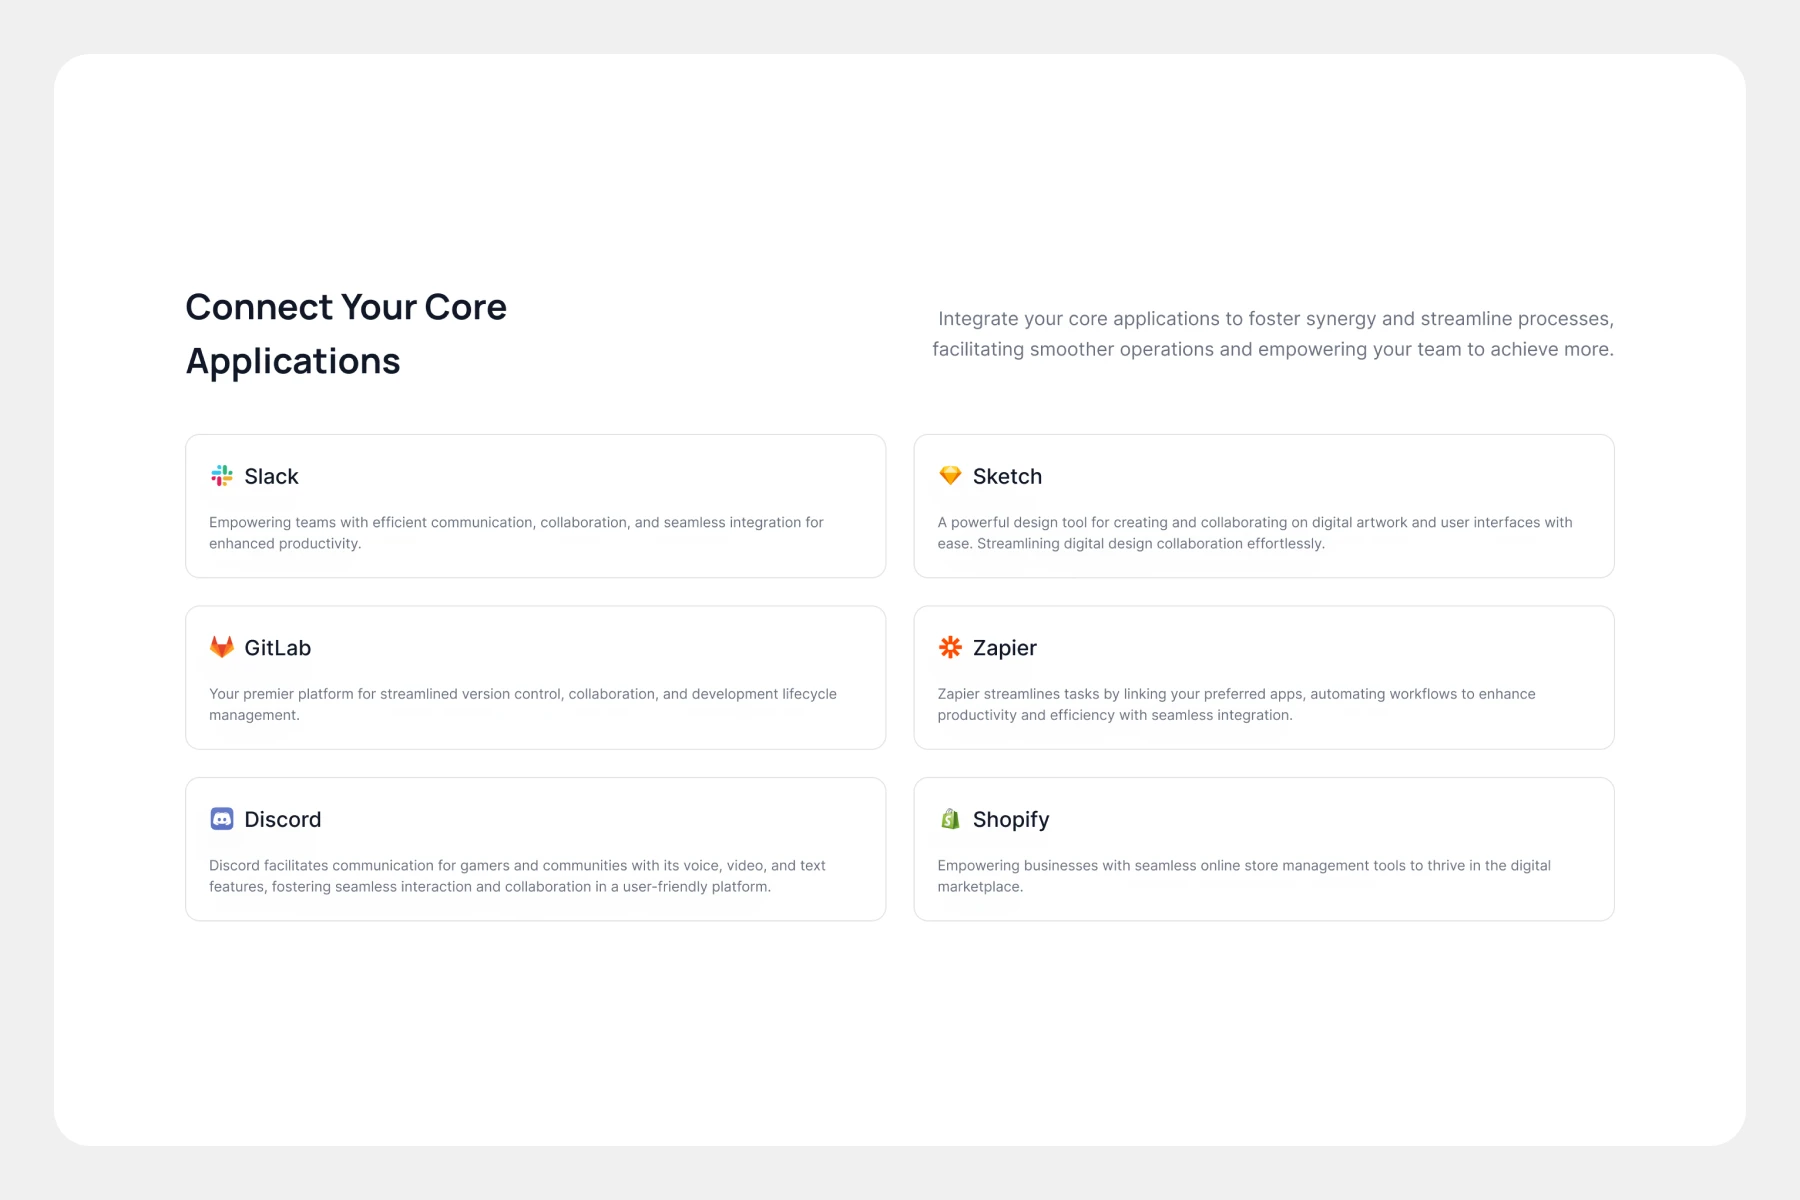Viewport: 1800px width, 1200px height.
Task: Open the Slack integration title
Action: 271,477
